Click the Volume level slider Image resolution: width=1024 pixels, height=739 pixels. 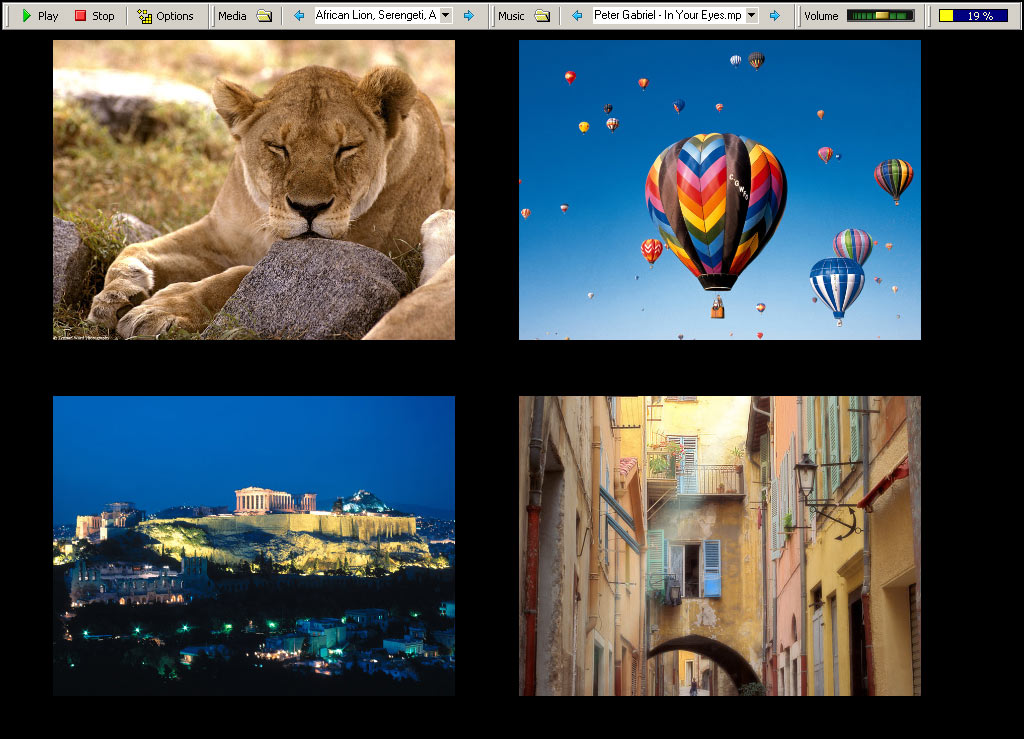tap(880, 16)
